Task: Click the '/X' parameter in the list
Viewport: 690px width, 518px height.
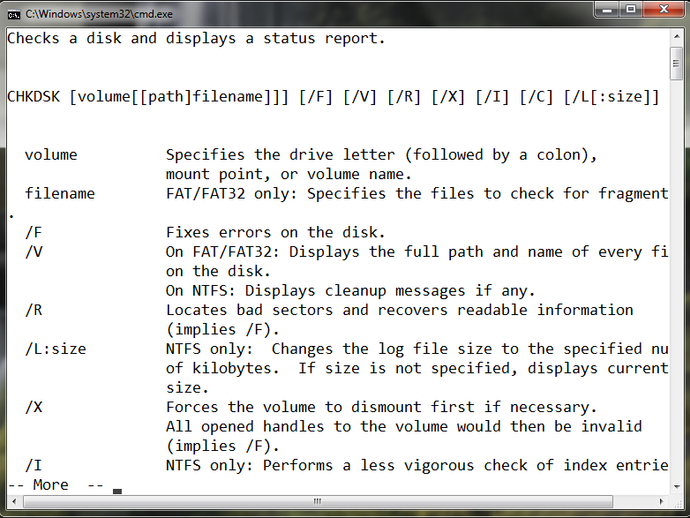Action: (33, 407)
